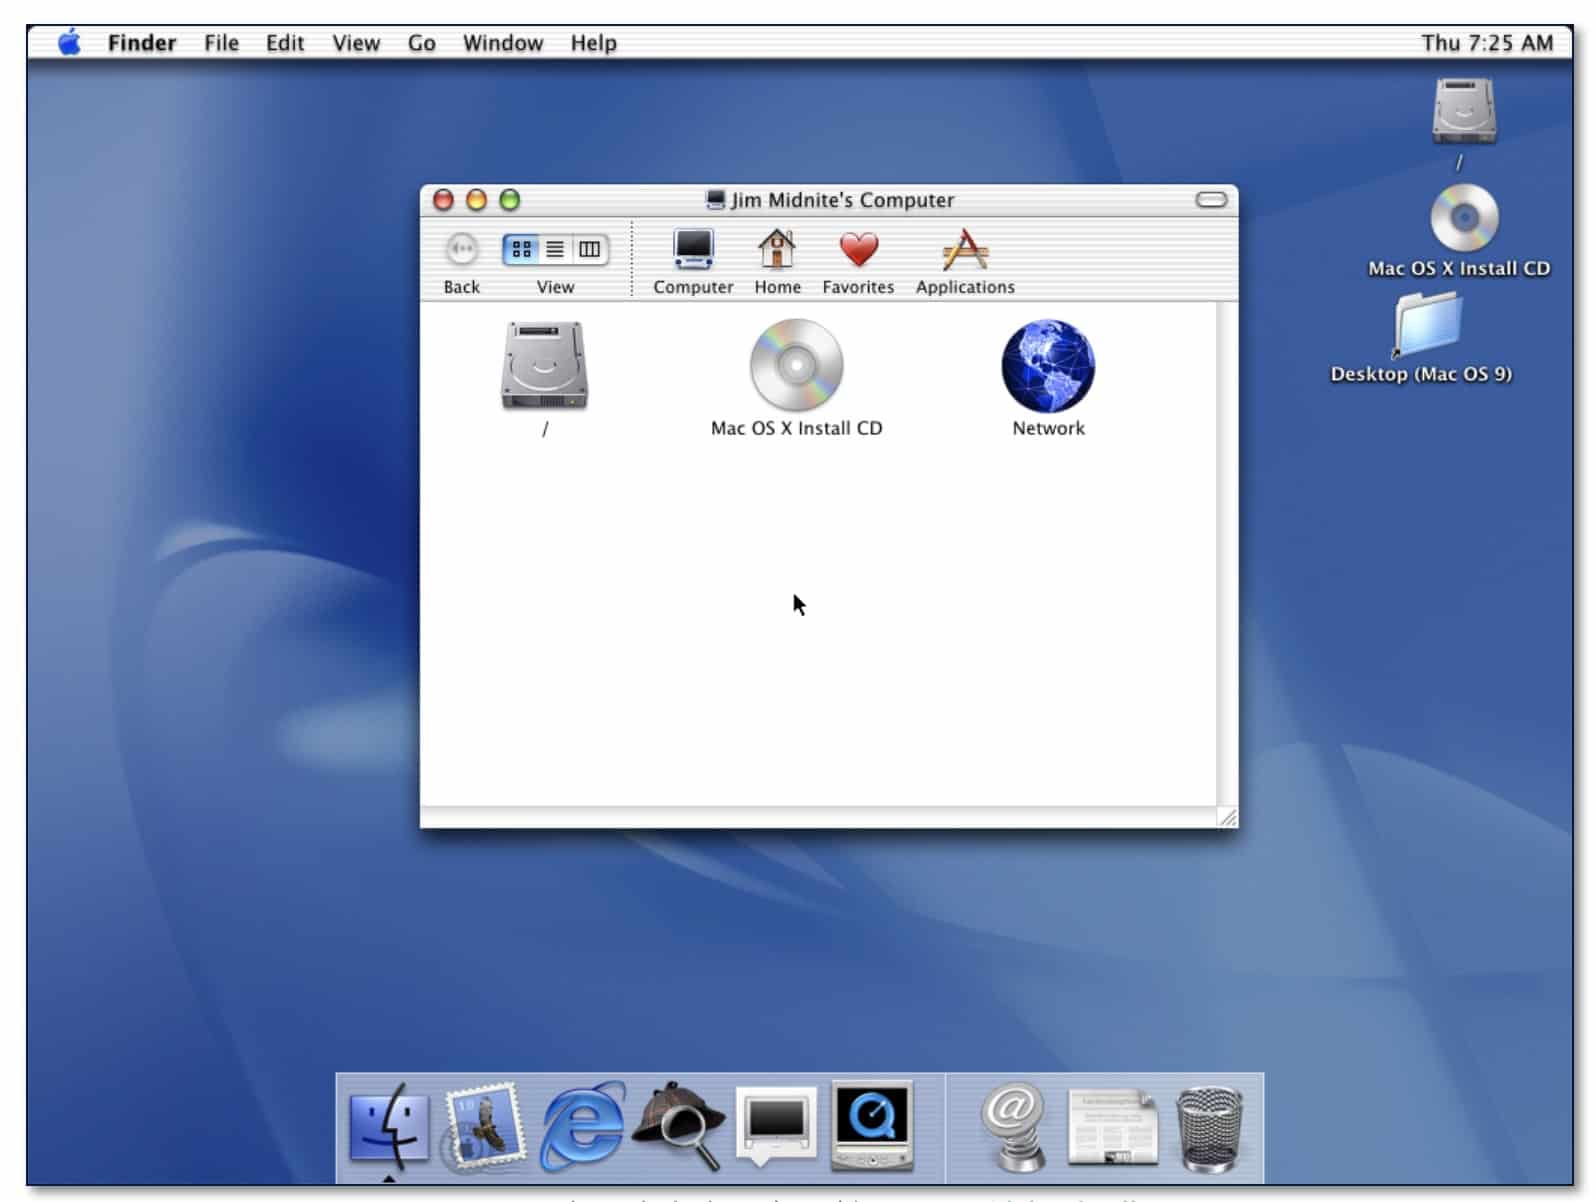Open the newspaper document icon in Dock
This screenshot has width=1596, height=1202.
(1111, 1128)
